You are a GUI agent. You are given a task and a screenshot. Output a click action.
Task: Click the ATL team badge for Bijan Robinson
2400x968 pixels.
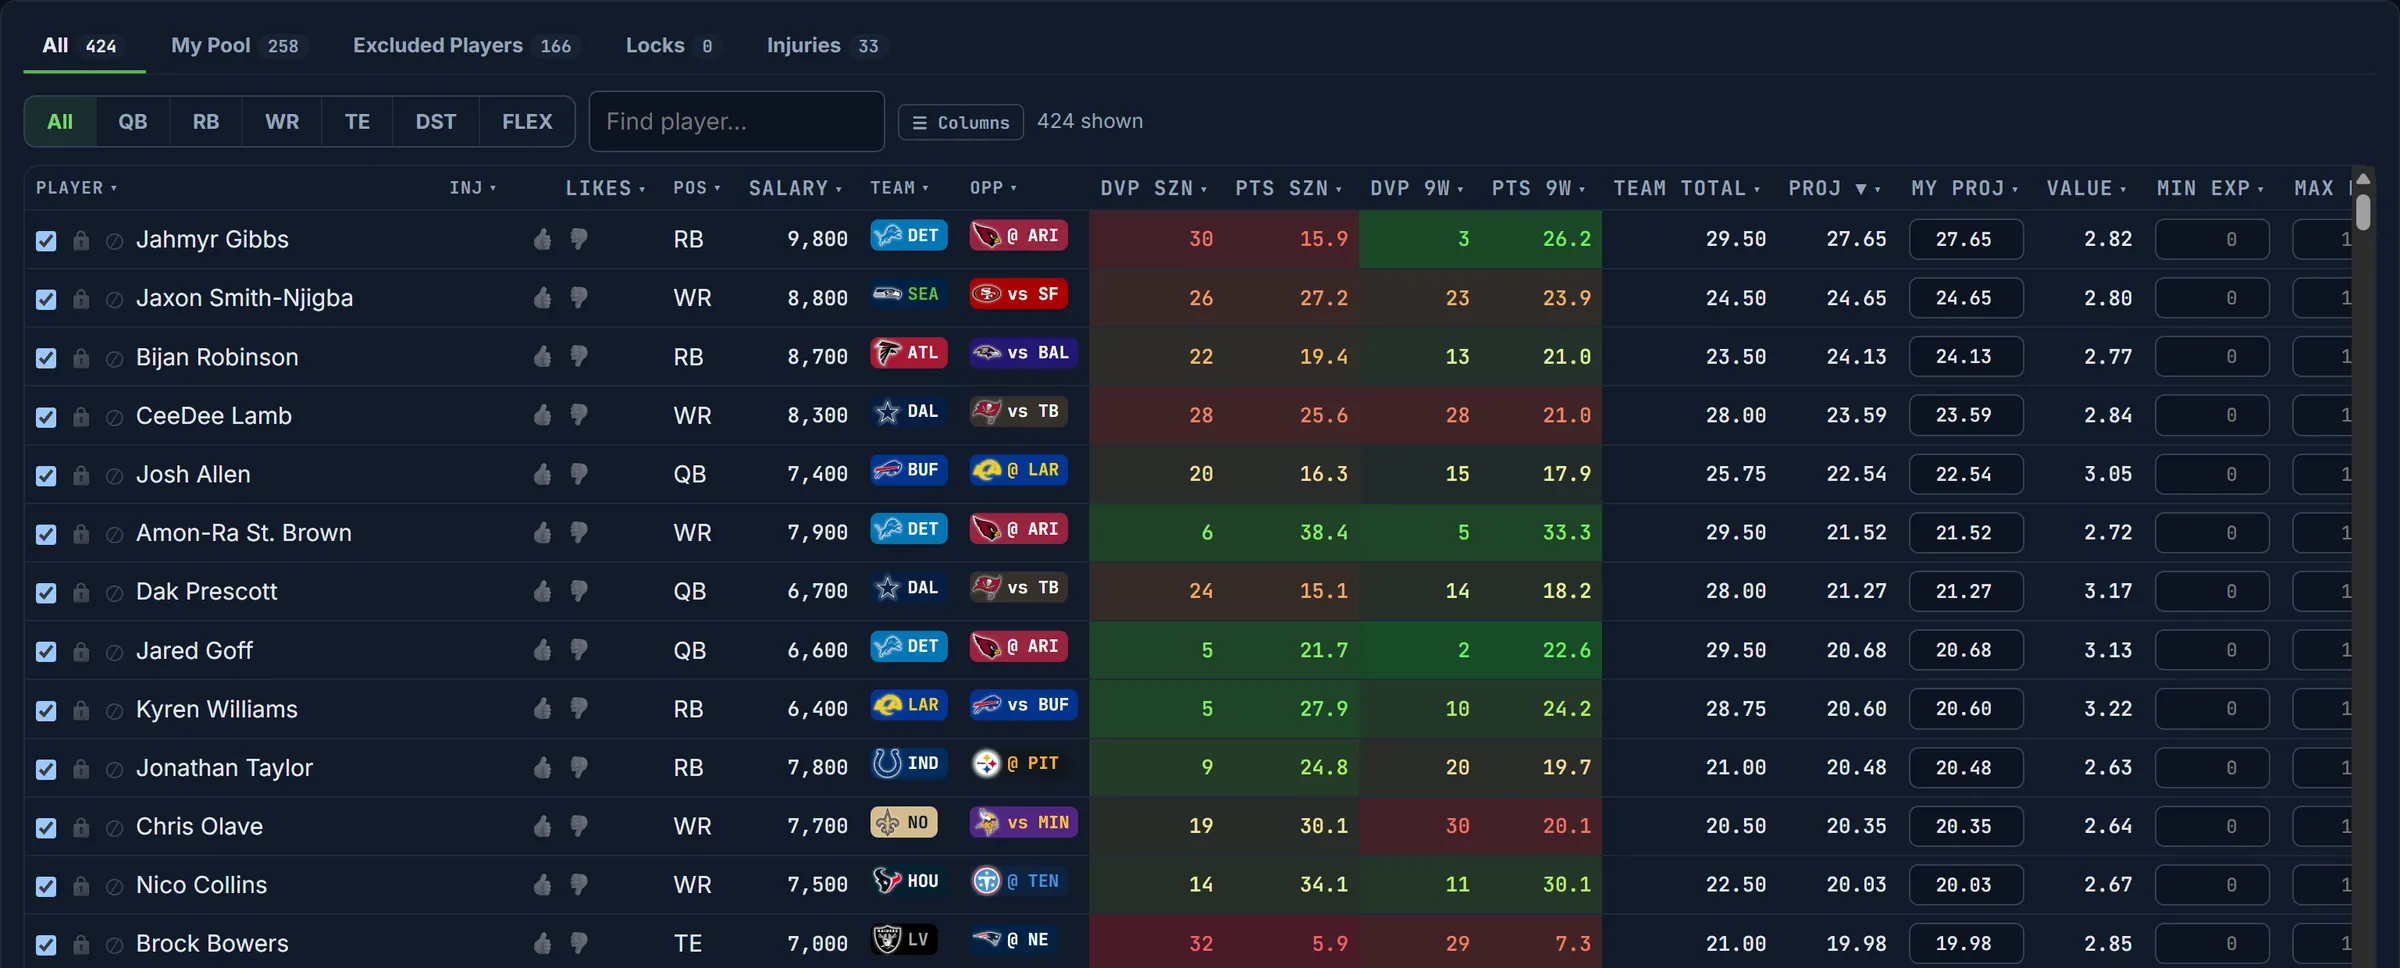[x=909, y=352]
